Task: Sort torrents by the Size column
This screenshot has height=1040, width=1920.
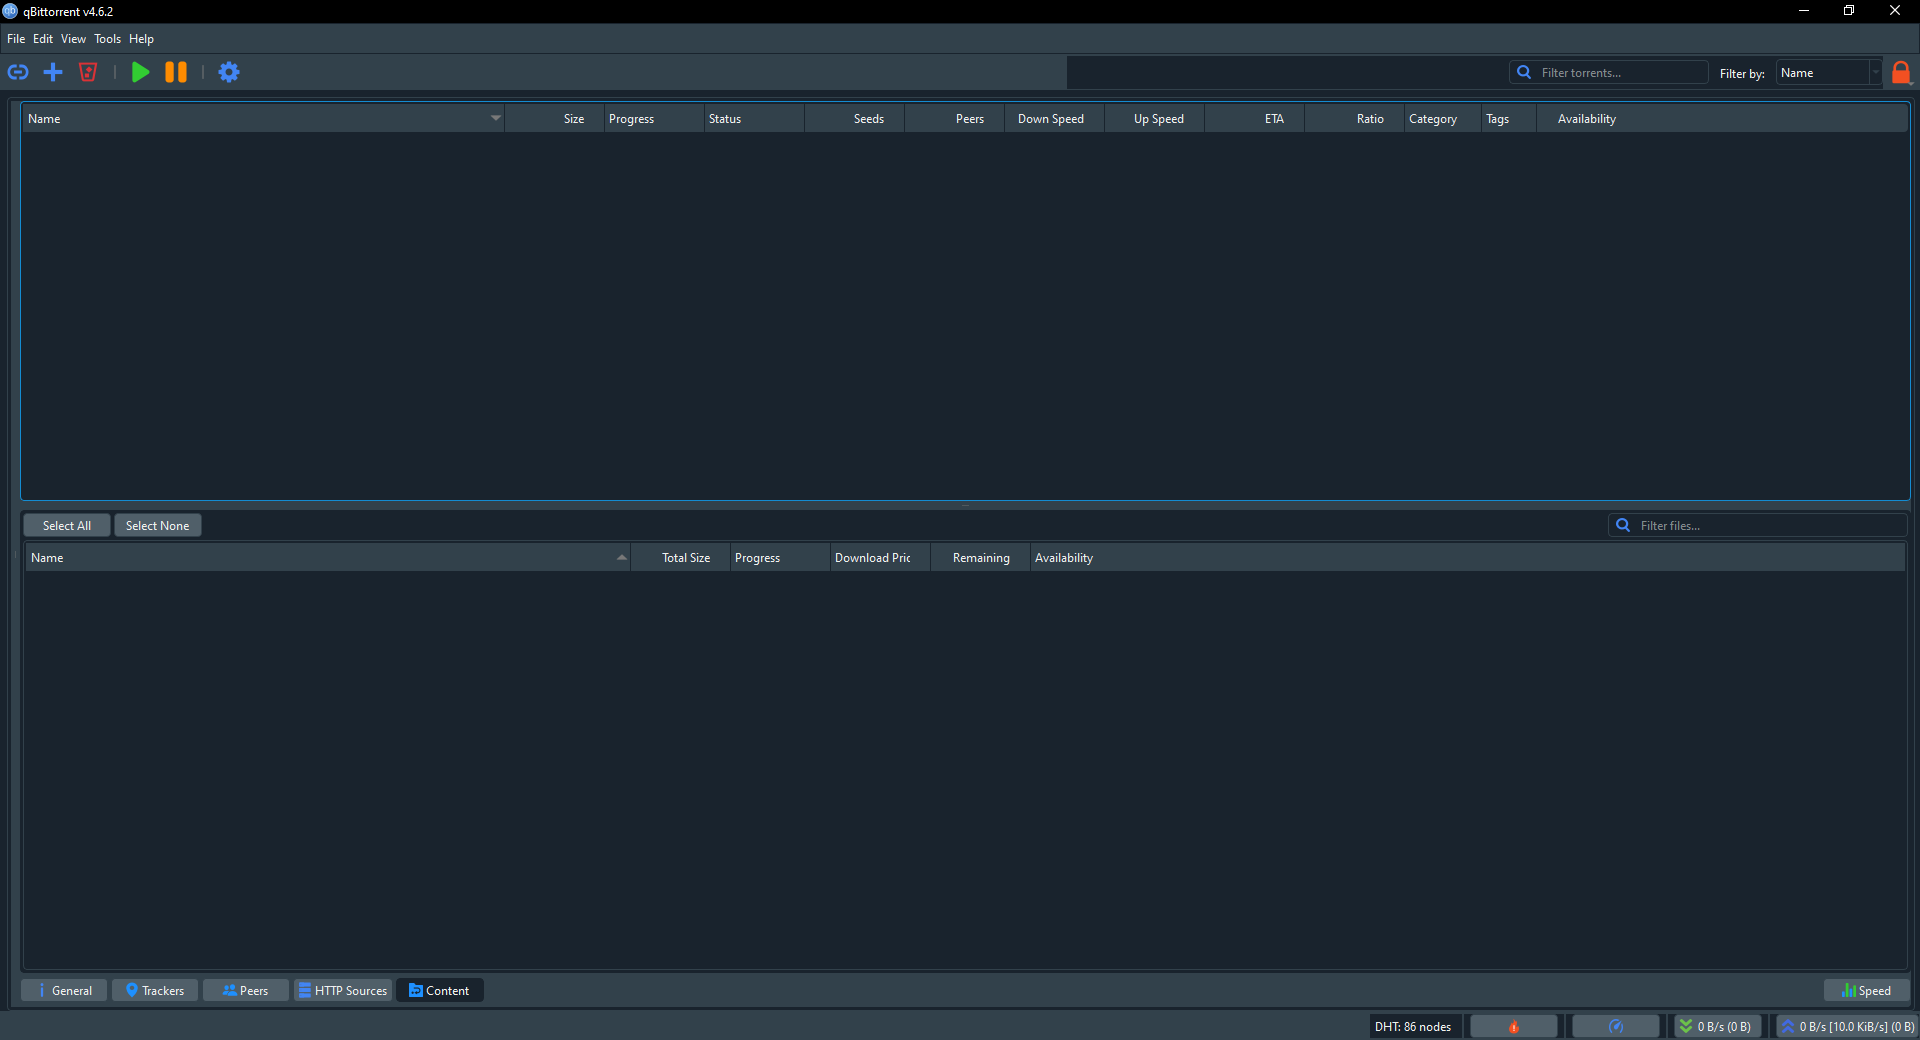Action: click(555, 118)
